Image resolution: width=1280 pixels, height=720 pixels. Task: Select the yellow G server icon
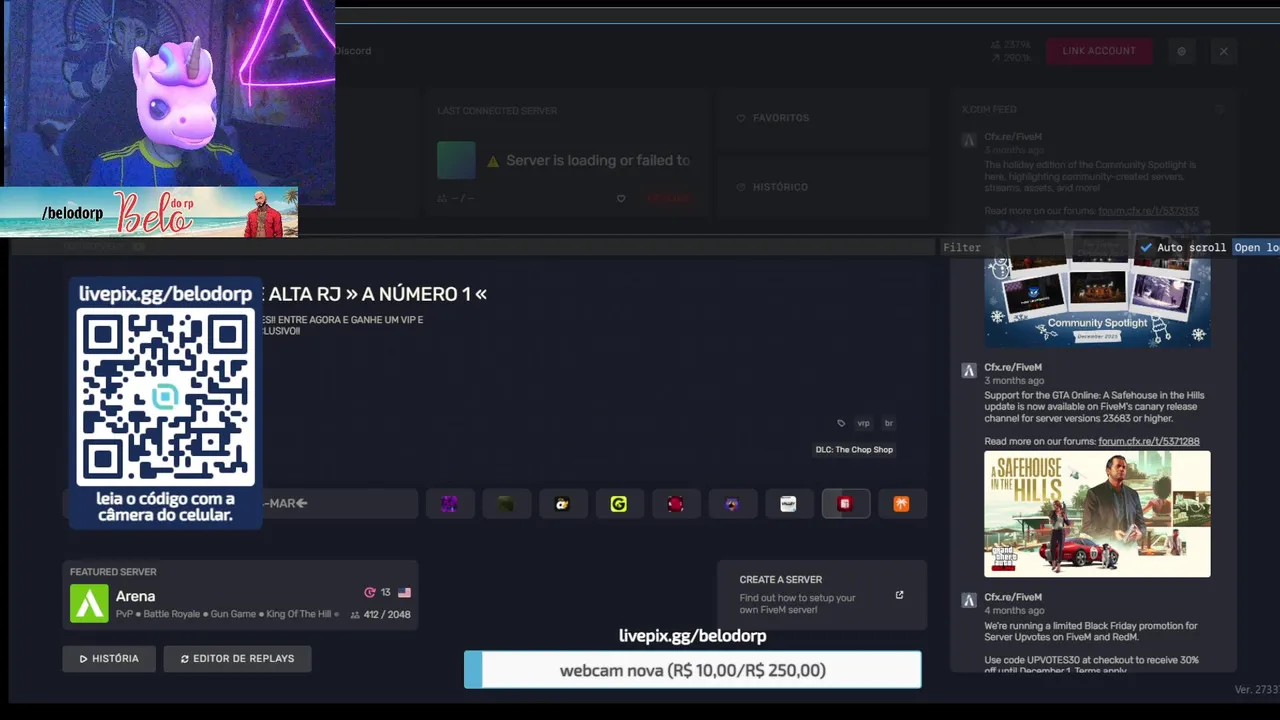tap(619, 504)
